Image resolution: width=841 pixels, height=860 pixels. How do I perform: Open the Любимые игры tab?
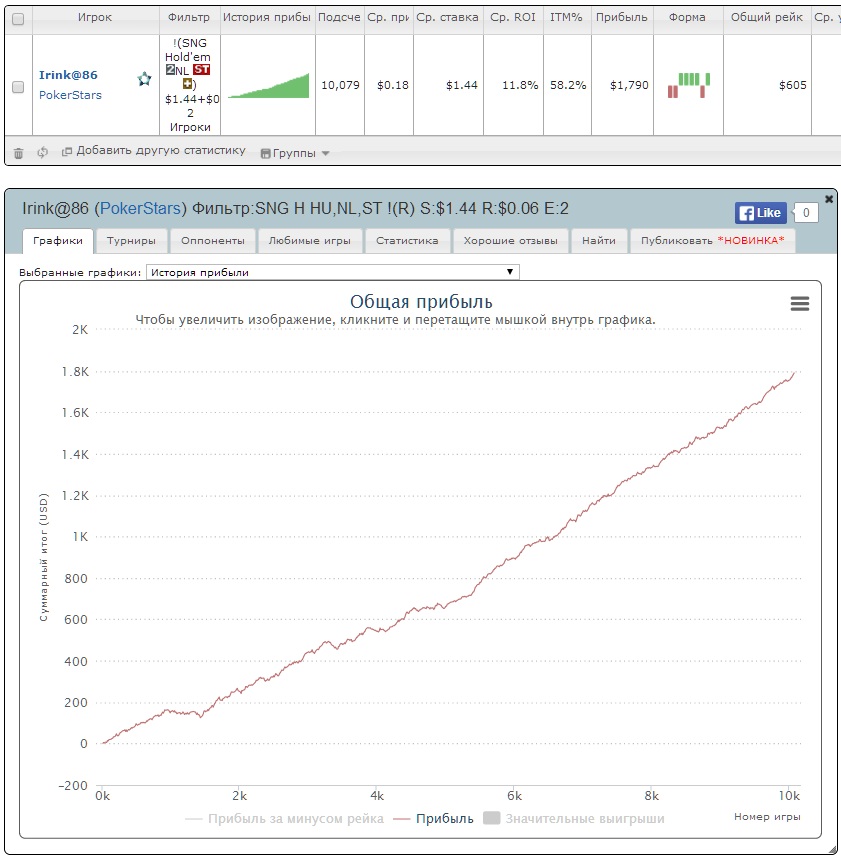coord(309,241)
